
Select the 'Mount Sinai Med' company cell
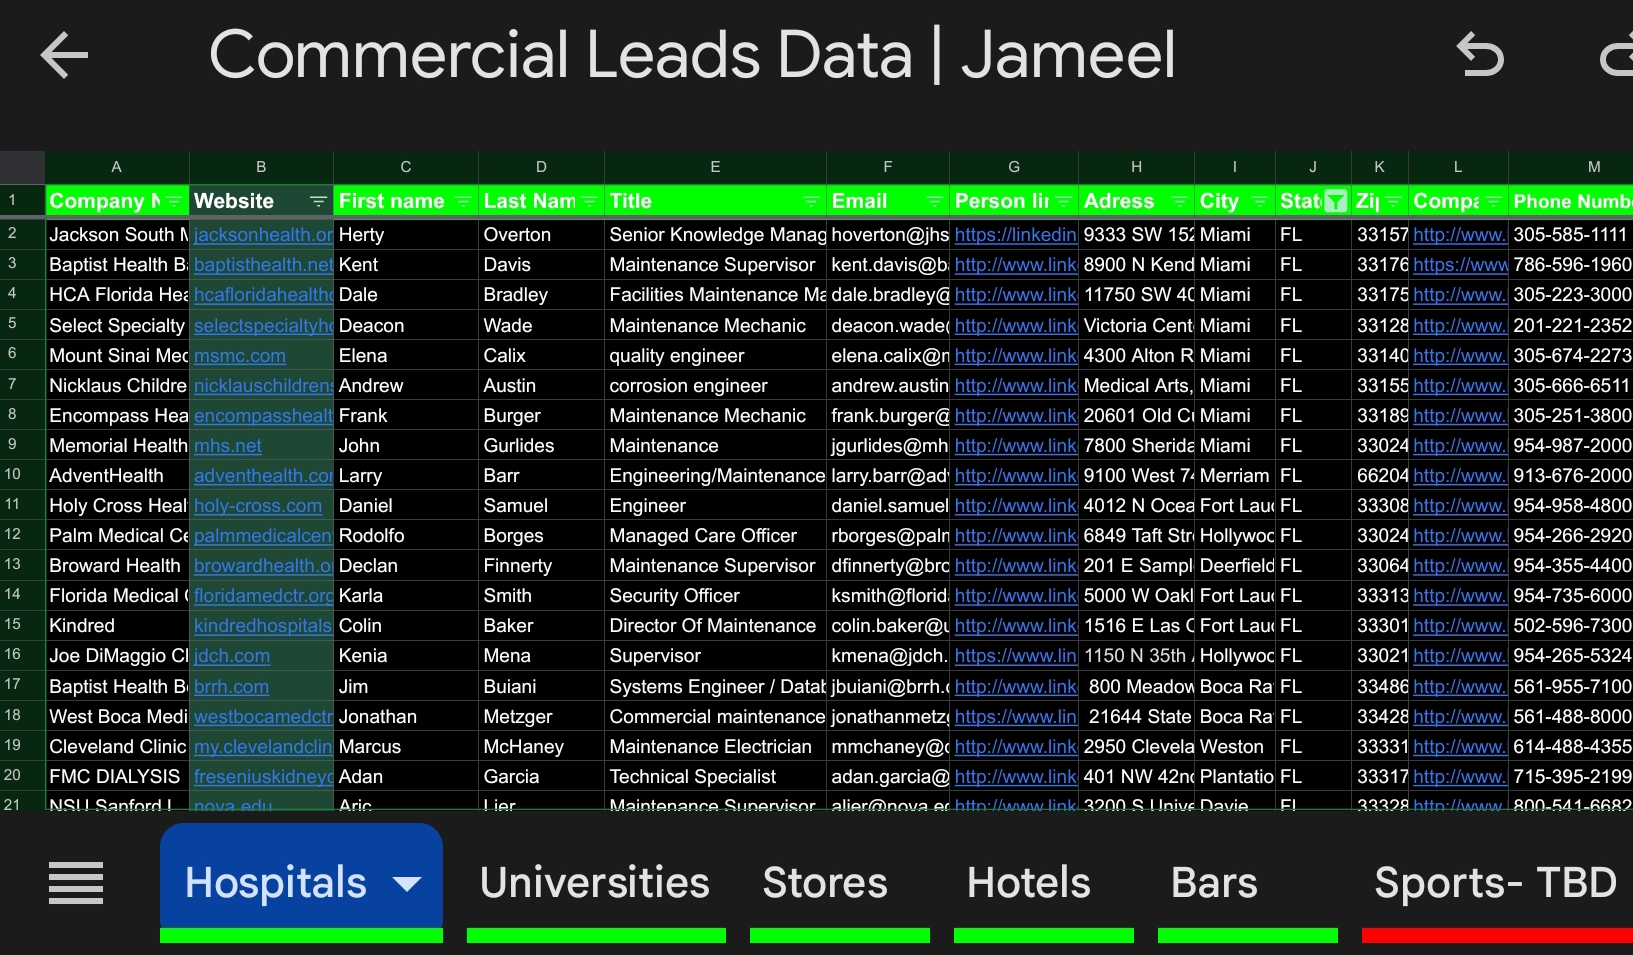coord(117,355)
